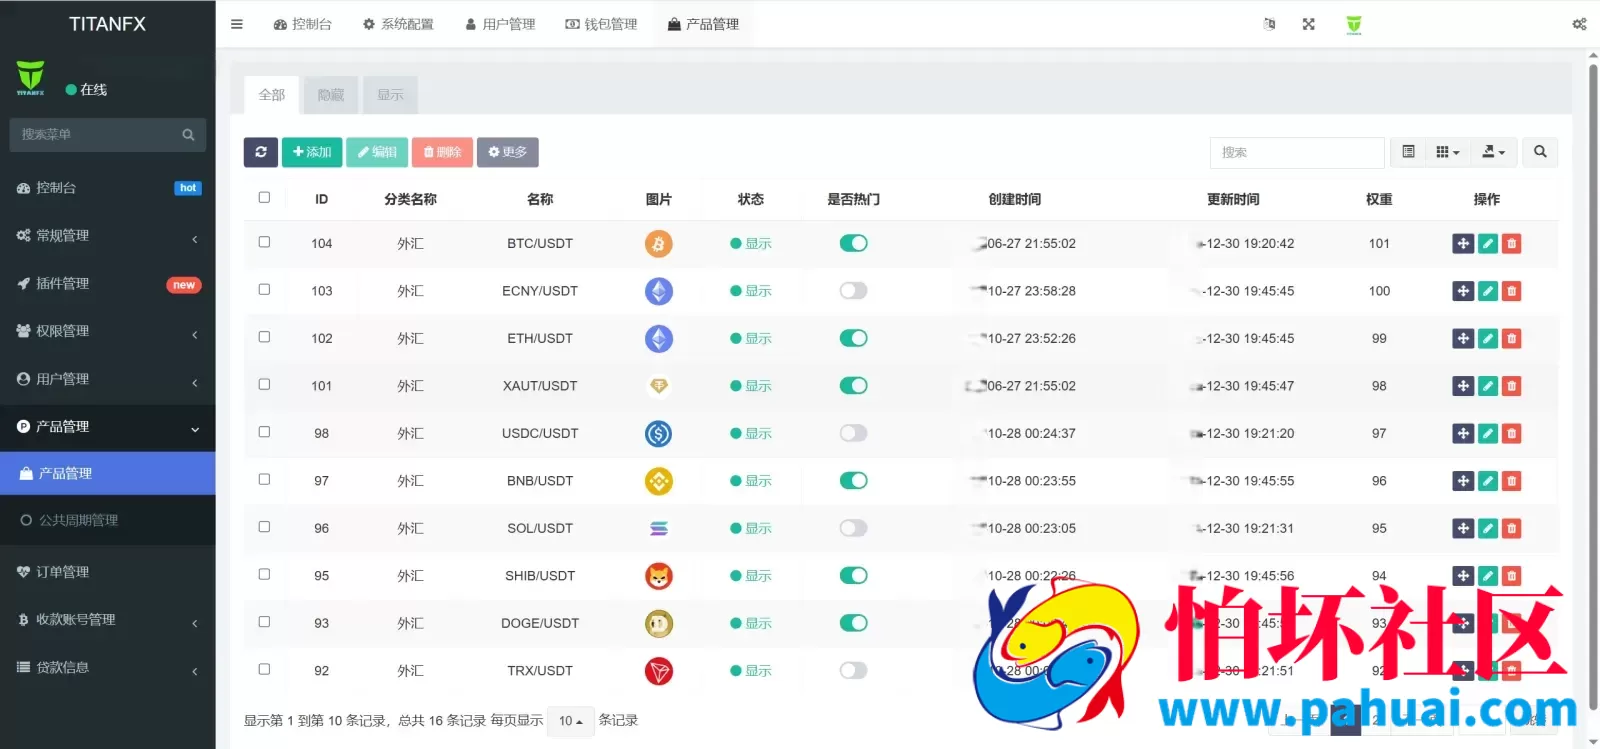Image resolution: width=1600 pixels, height=749 pixels.
Task: Click the table search input field
Action: pos(1297,152)
